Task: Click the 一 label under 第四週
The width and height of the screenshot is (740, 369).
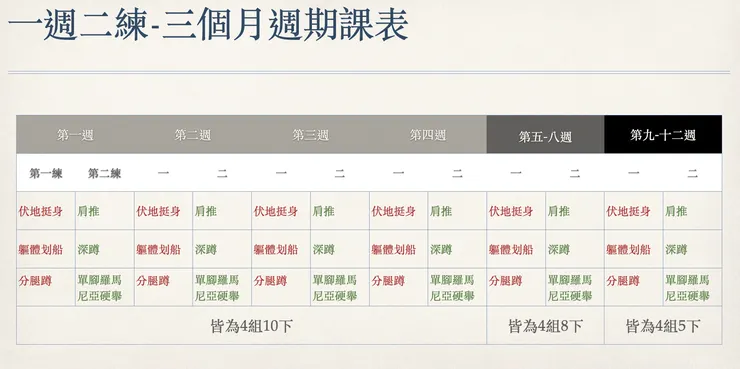Action: coord(398,174)
